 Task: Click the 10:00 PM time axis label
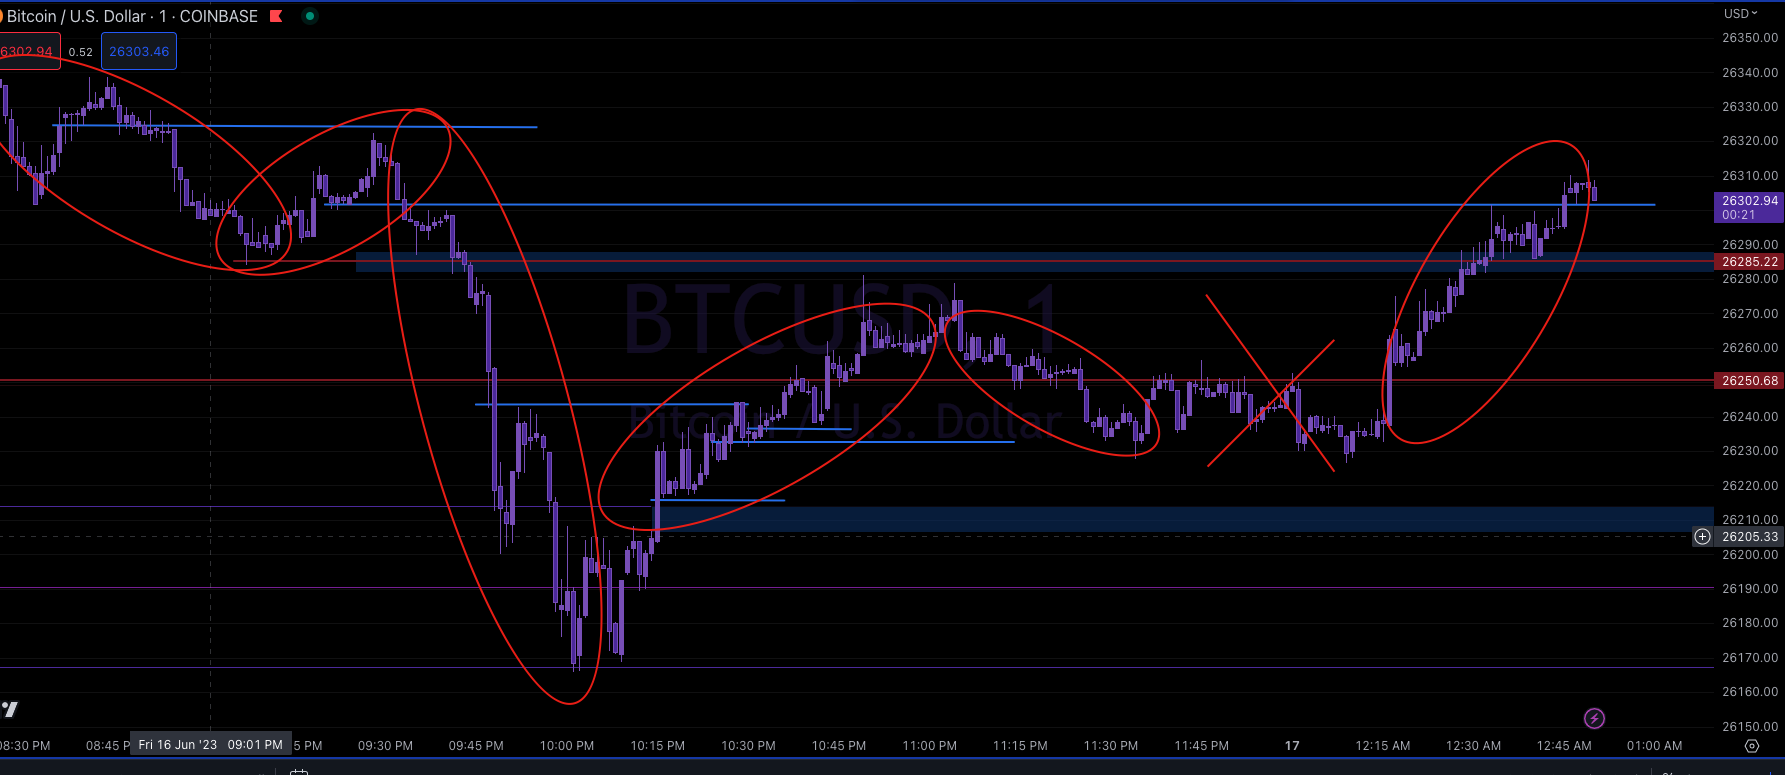coord(567,746)
